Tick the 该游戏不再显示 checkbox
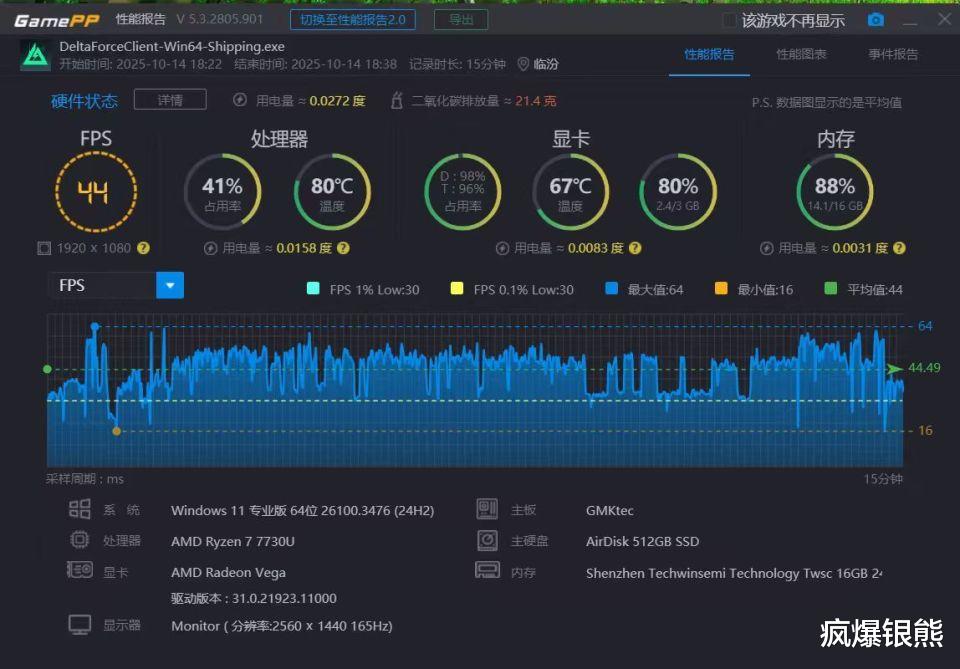Image resolution: width=960 pixels, height=669 pixels. pos(729,20)
